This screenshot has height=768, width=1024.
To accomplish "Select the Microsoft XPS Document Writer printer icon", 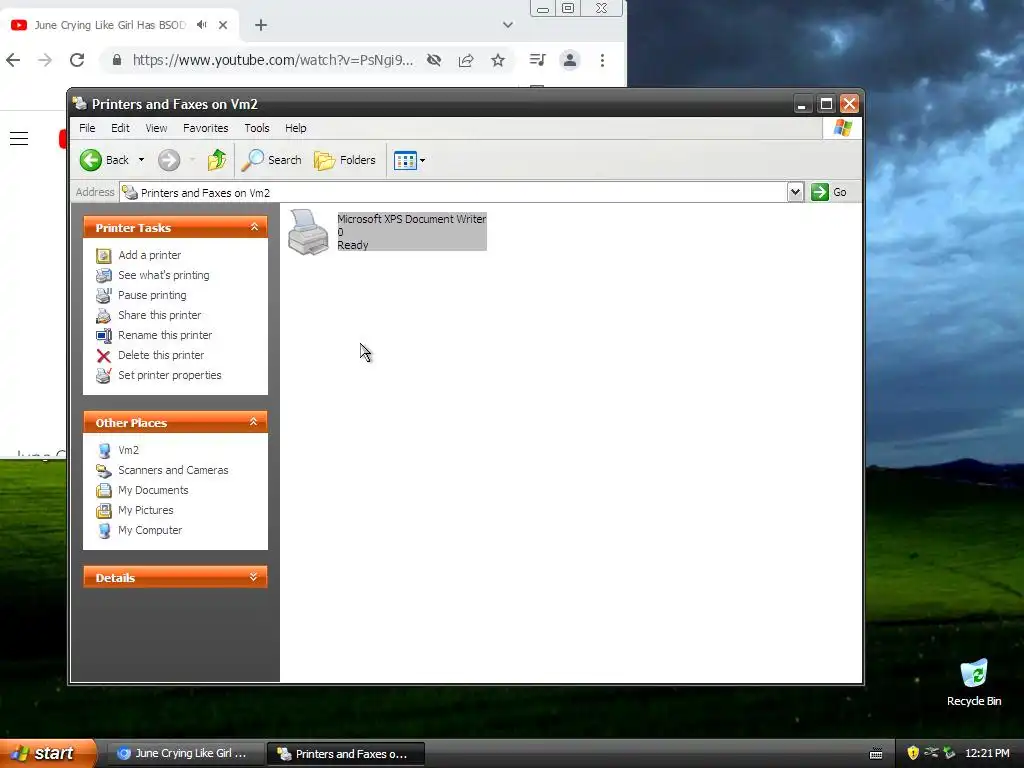I will coord(308,232).
